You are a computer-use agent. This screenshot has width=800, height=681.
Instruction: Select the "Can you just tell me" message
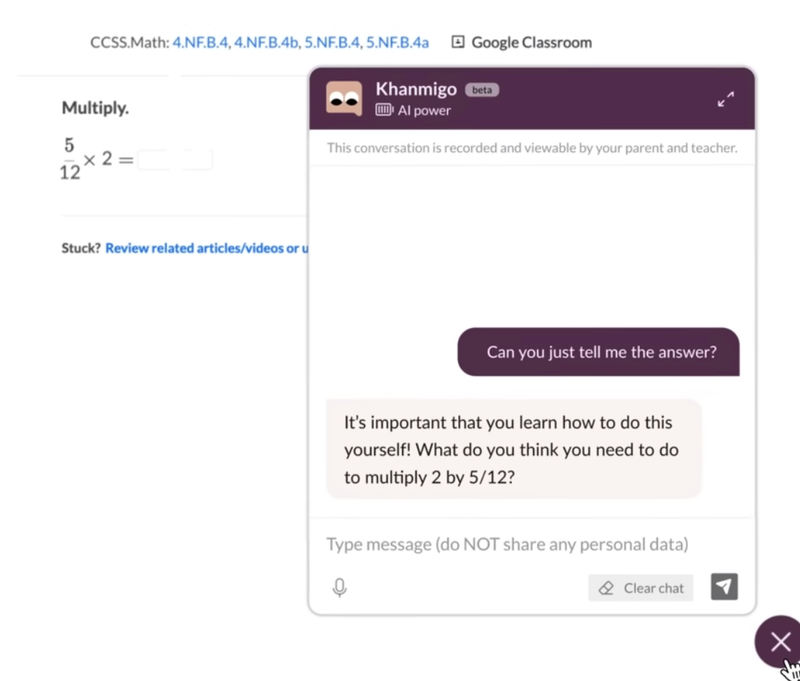pyautogui.click(x=600, y=352)
